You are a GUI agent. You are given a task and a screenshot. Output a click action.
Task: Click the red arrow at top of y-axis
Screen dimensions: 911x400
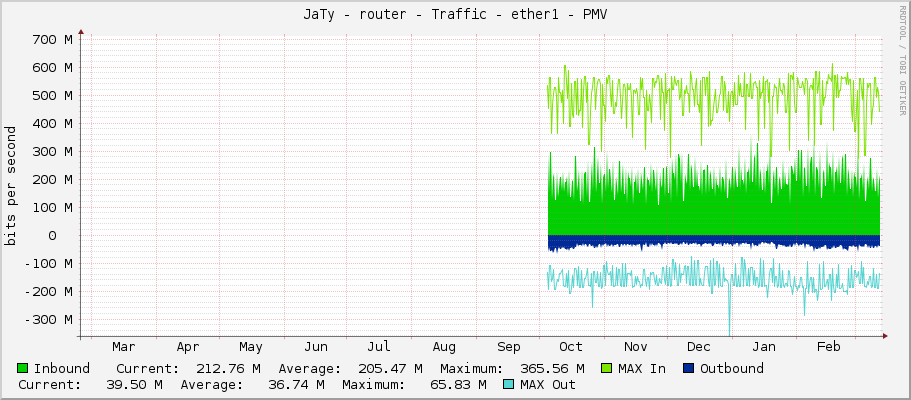click(x=81, y=33)
